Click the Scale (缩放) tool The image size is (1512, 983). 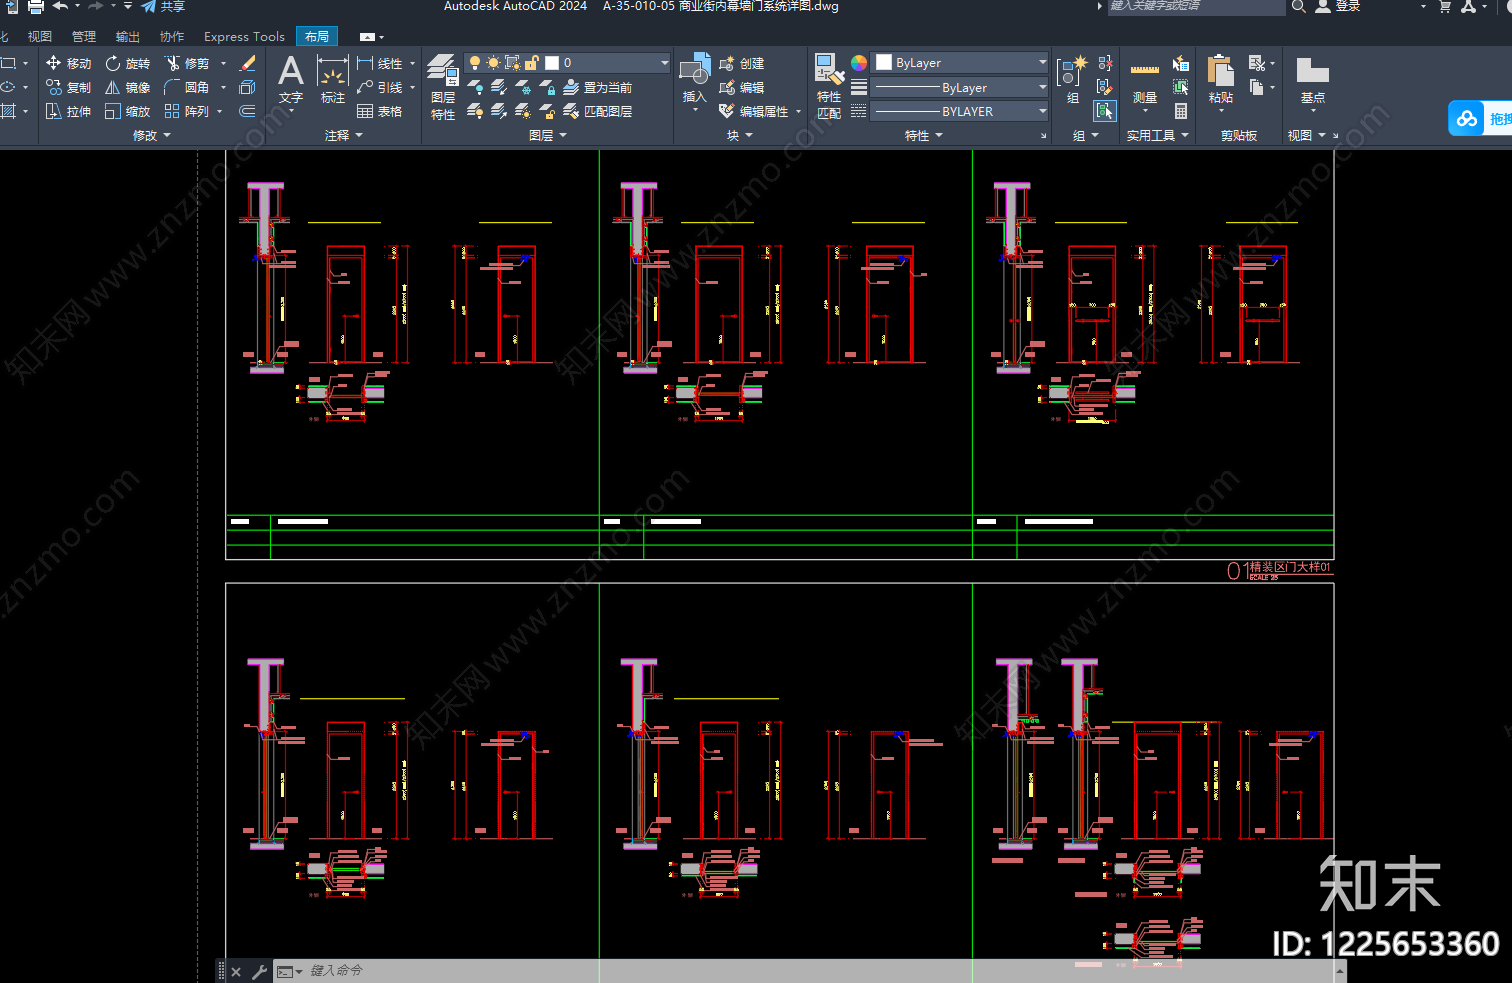pos(128,111)
